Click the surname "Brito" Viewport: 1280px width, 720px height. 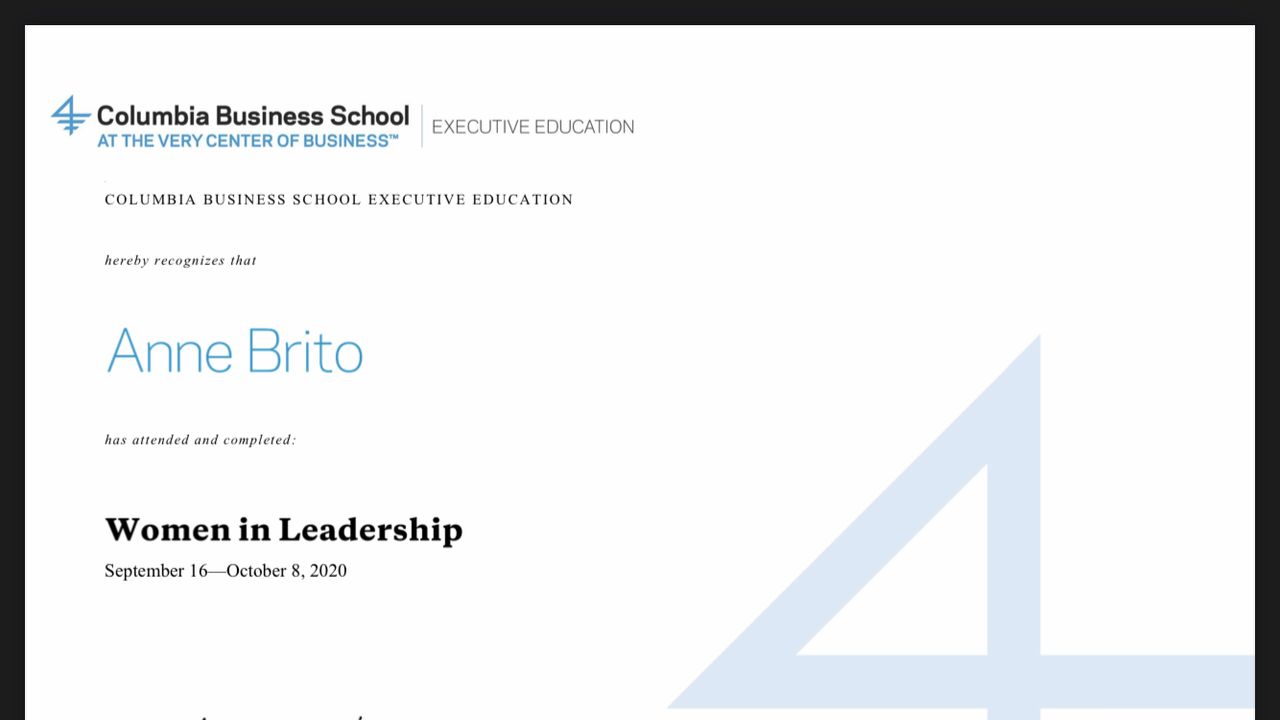click(x=304, y=351)
